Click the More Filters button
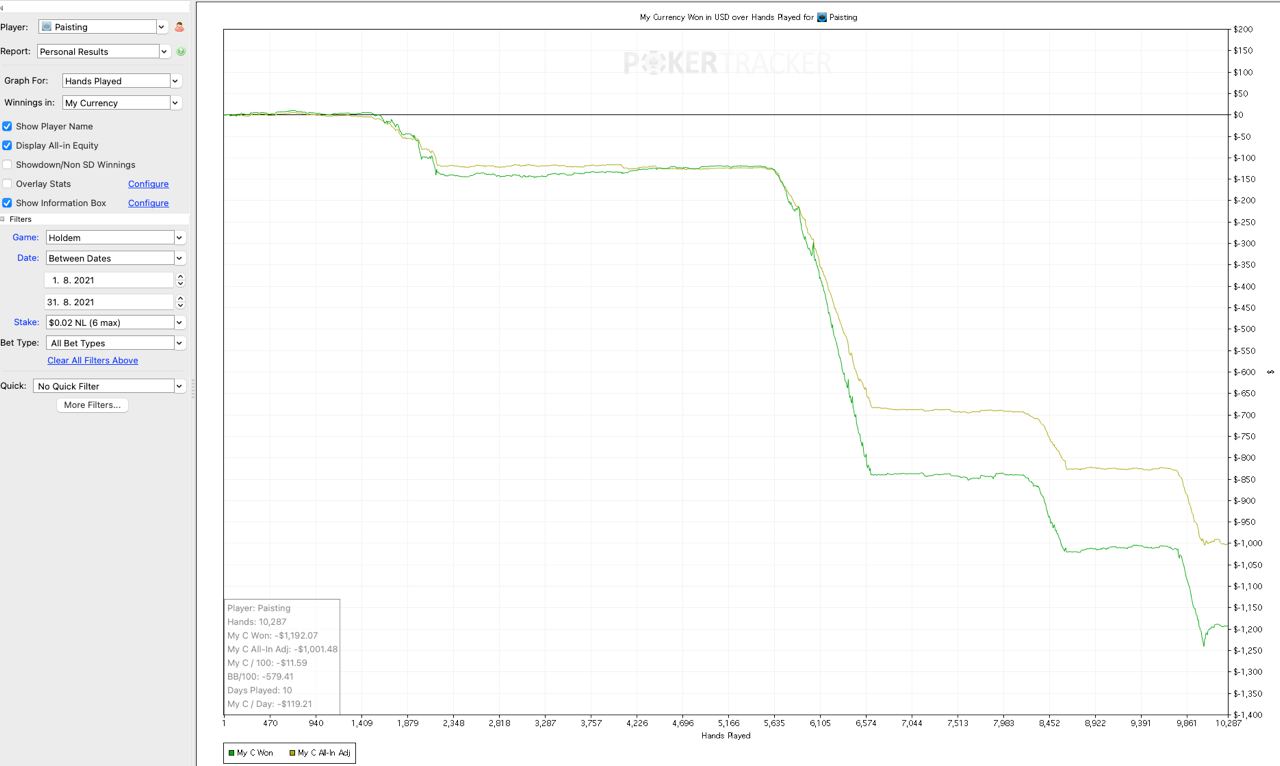Image resolution: width=1280 pixels, height=766 pixels. (92, 405)
